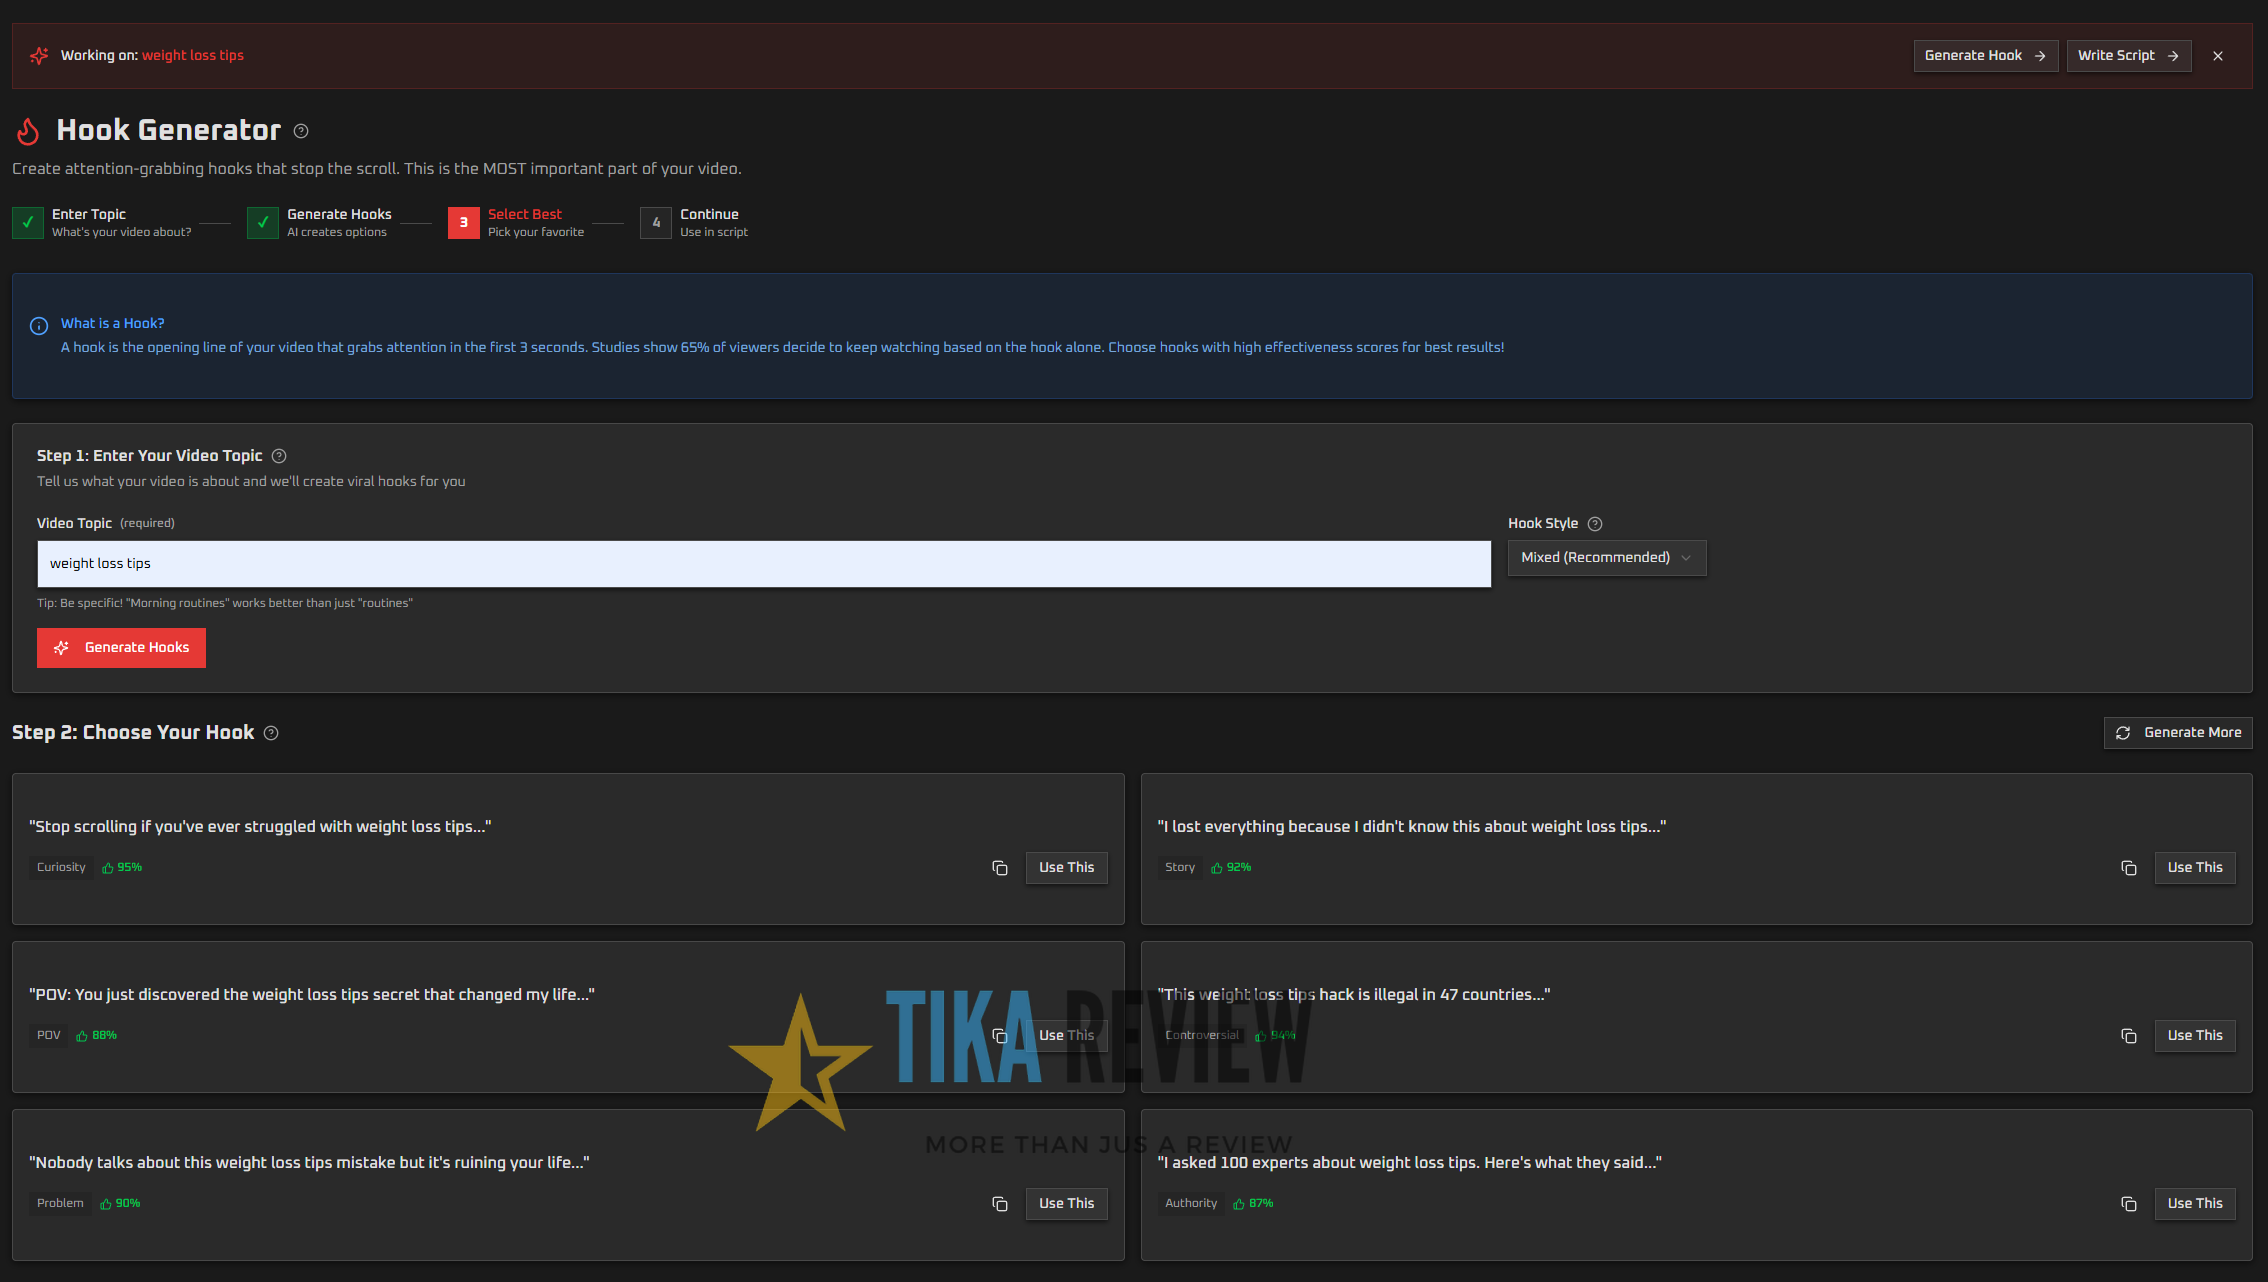Copy the 'Nobody talks about' hook

(999, 1204)
